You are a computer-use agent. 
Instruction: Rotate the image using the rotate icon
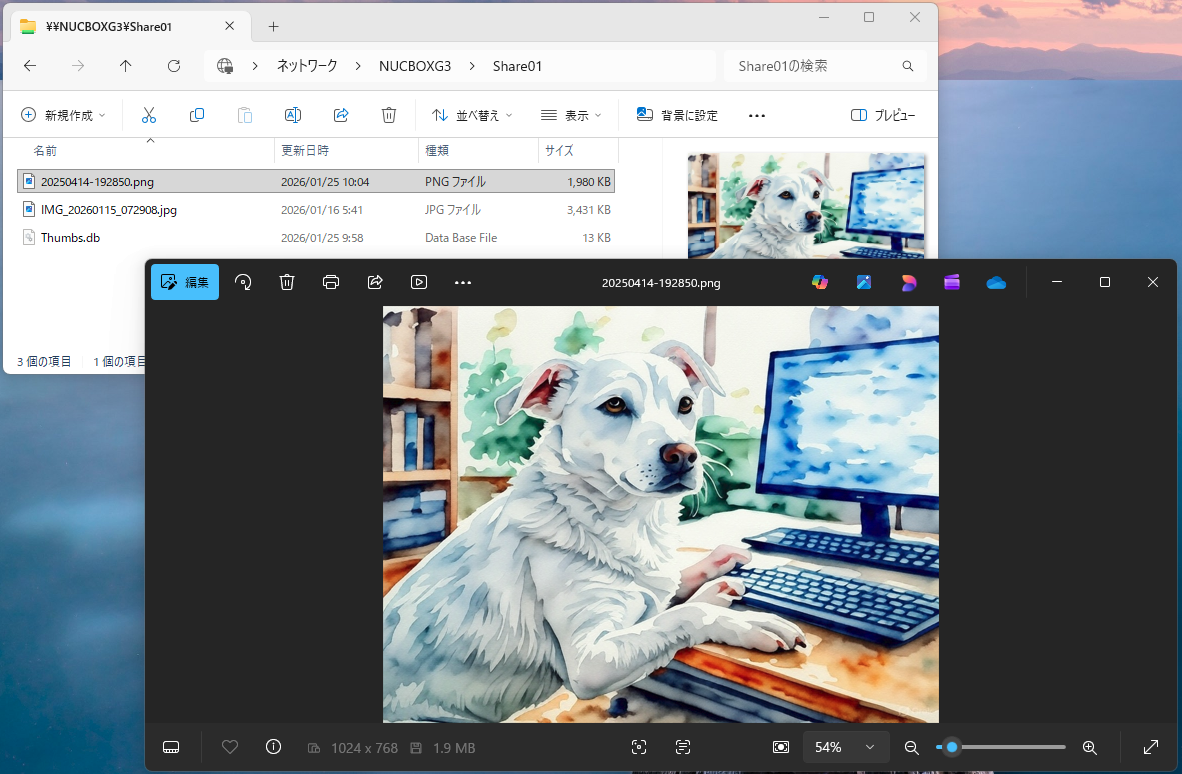pyautogui.click(x=243, y=282)
